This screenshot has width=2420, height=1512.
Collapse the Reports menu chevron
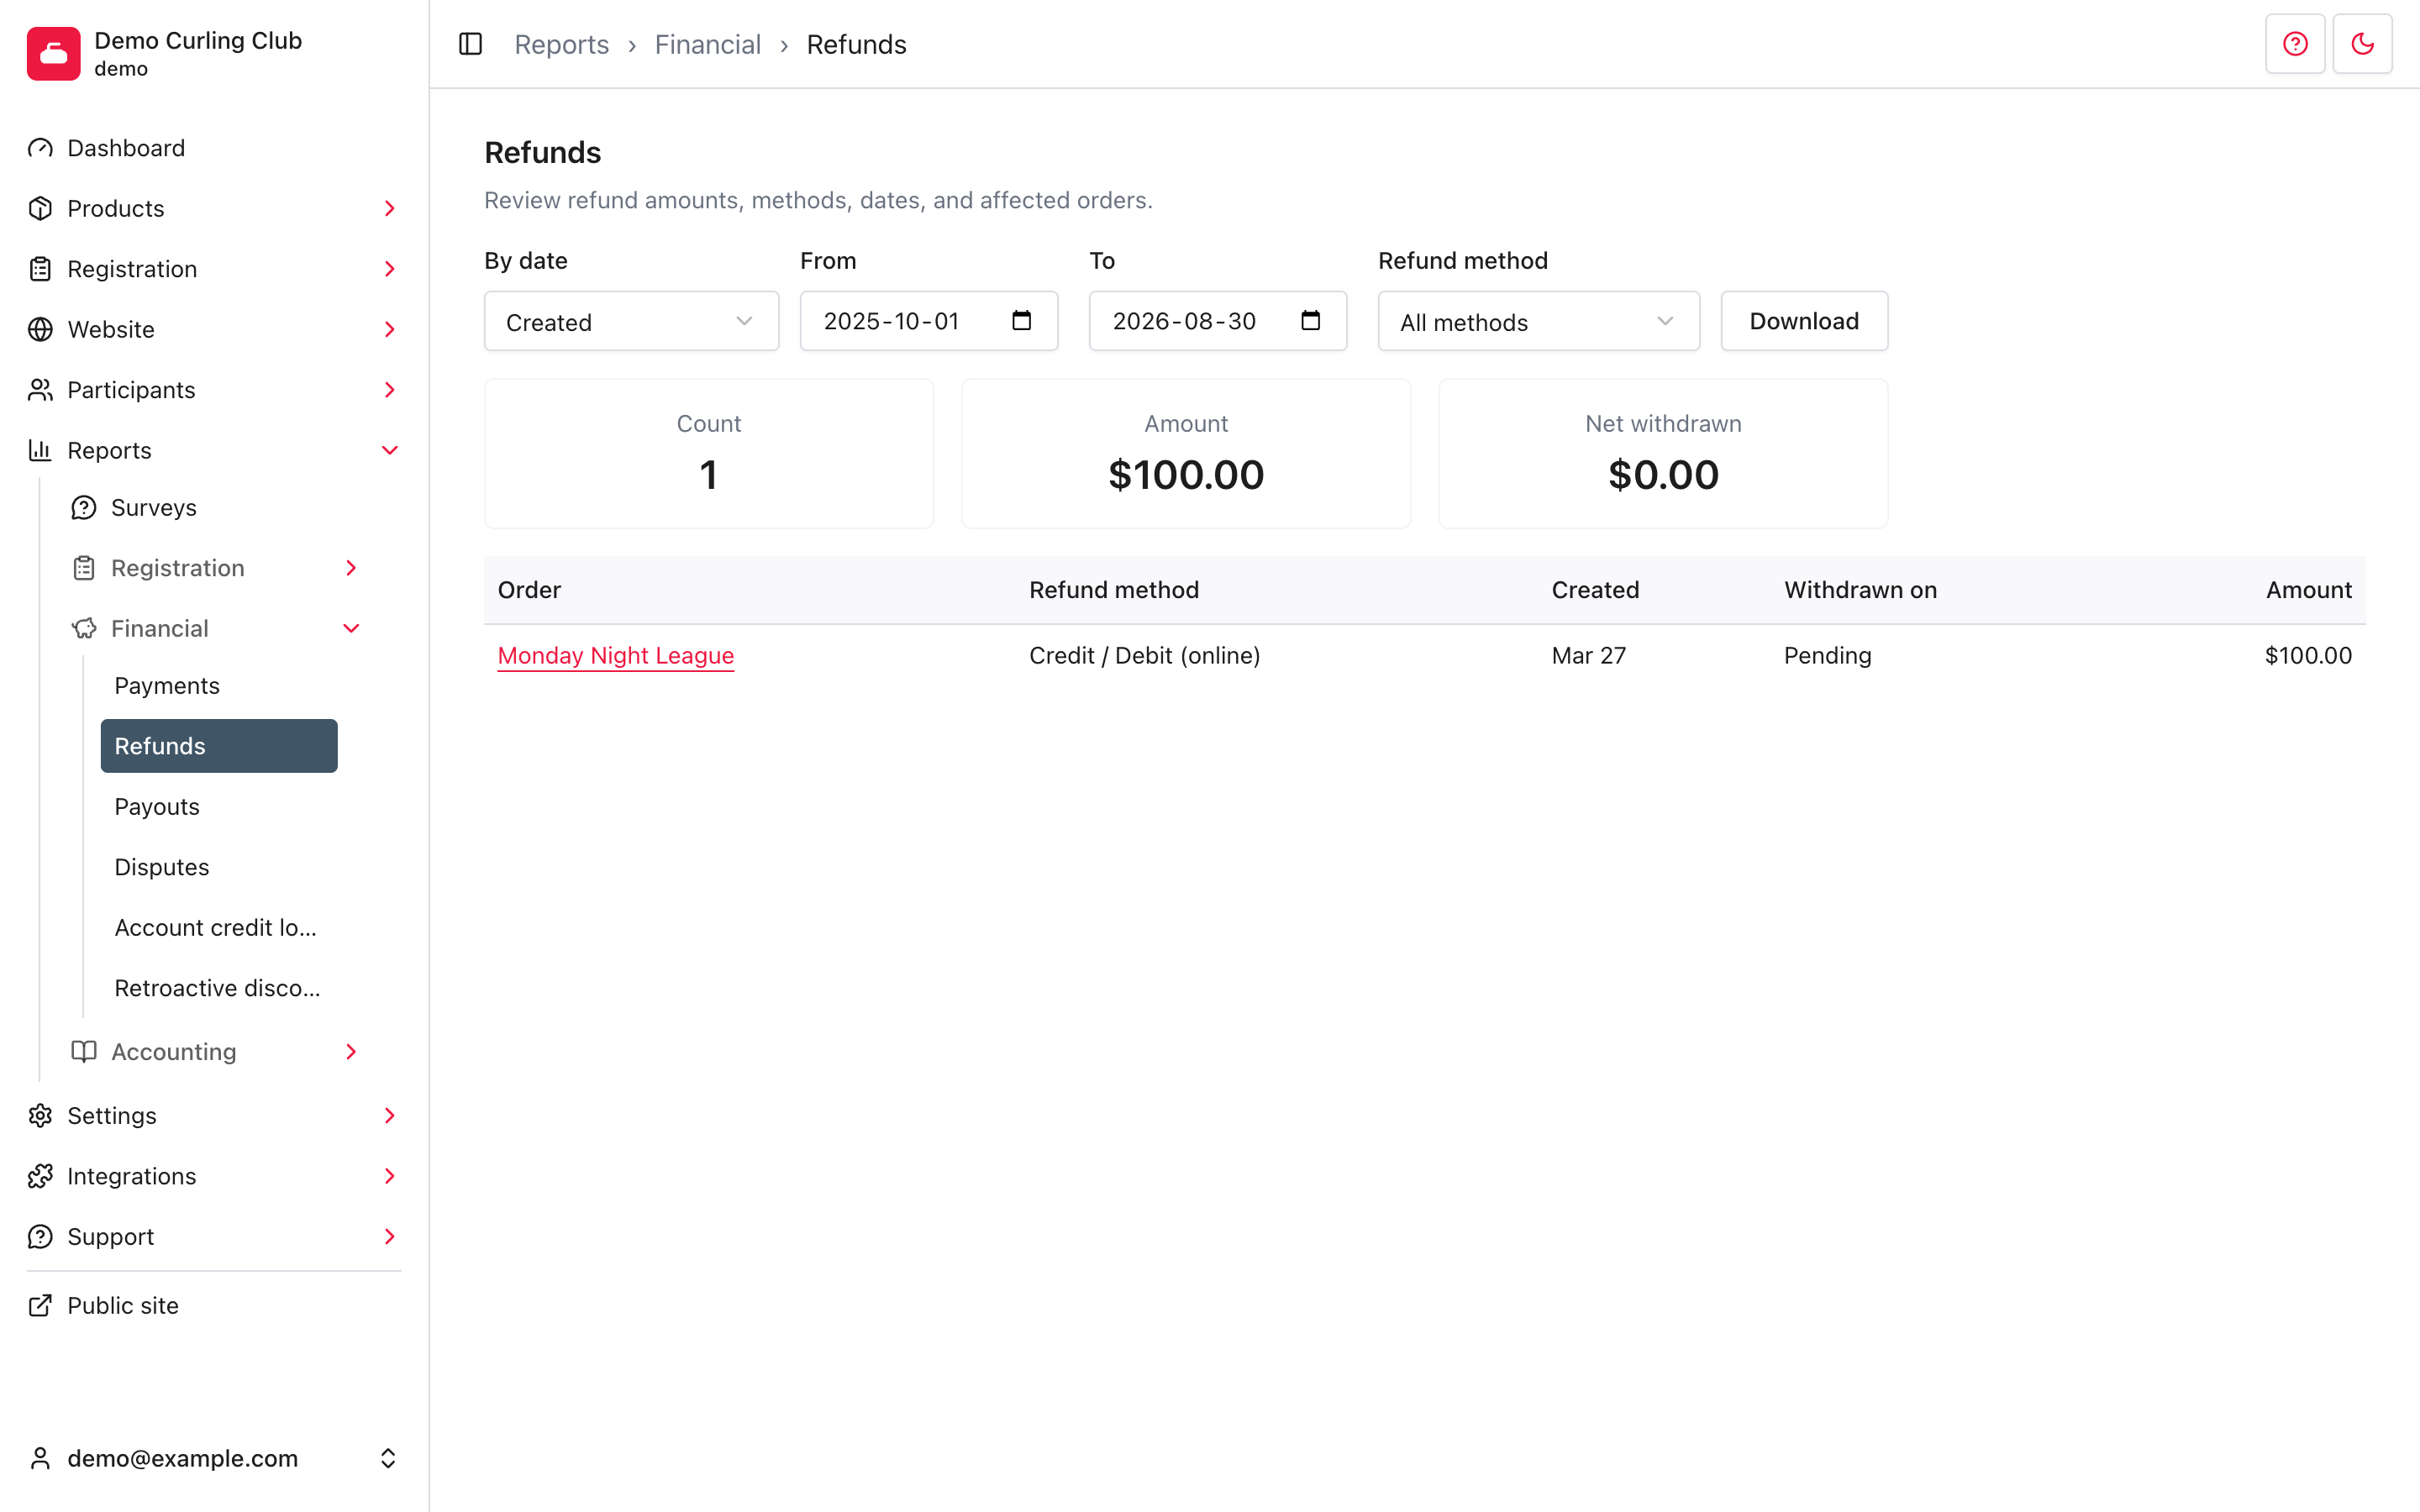(x=390, y=450)
